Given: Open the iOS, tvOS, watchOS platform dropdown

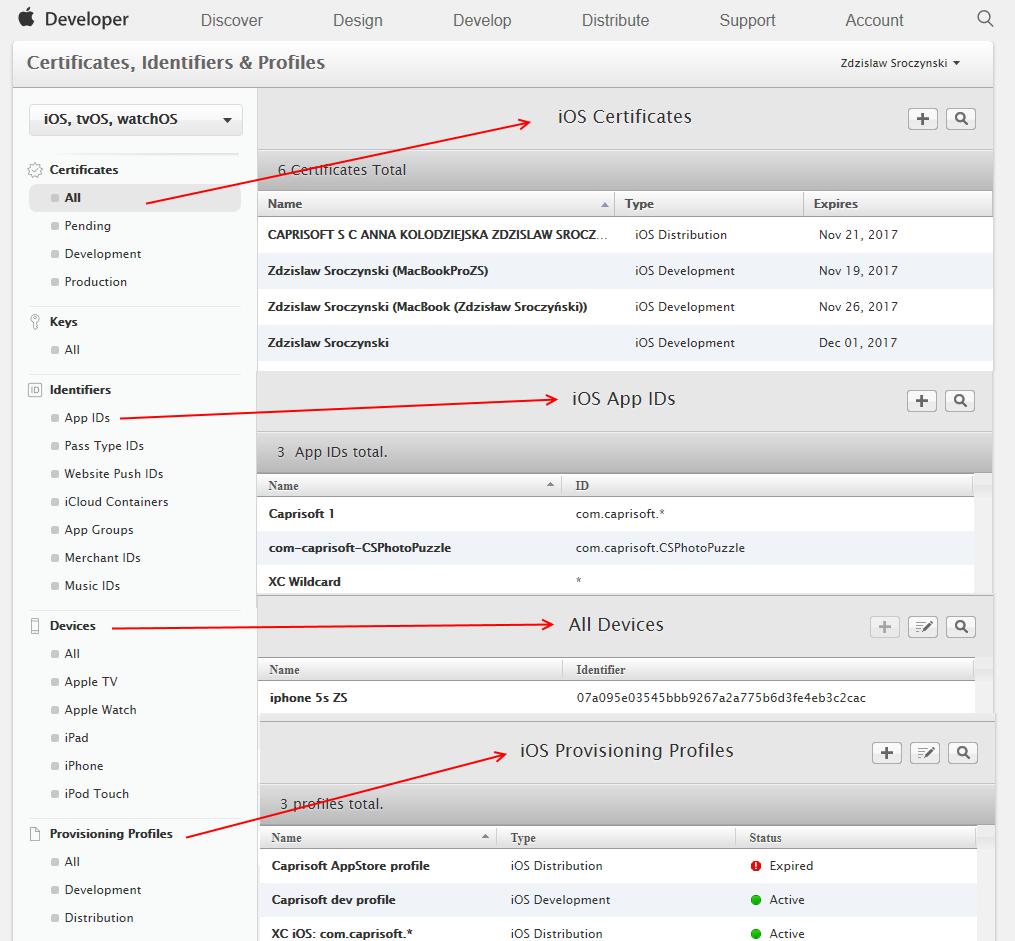Looking at the screenshot, I should click(136, 120).
